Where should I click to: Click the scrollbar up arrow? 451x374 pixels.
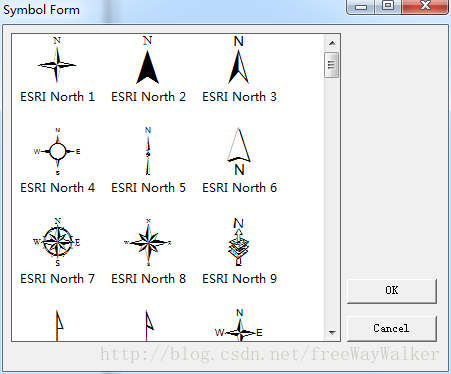pyautogui.click(x=332, y=43)
